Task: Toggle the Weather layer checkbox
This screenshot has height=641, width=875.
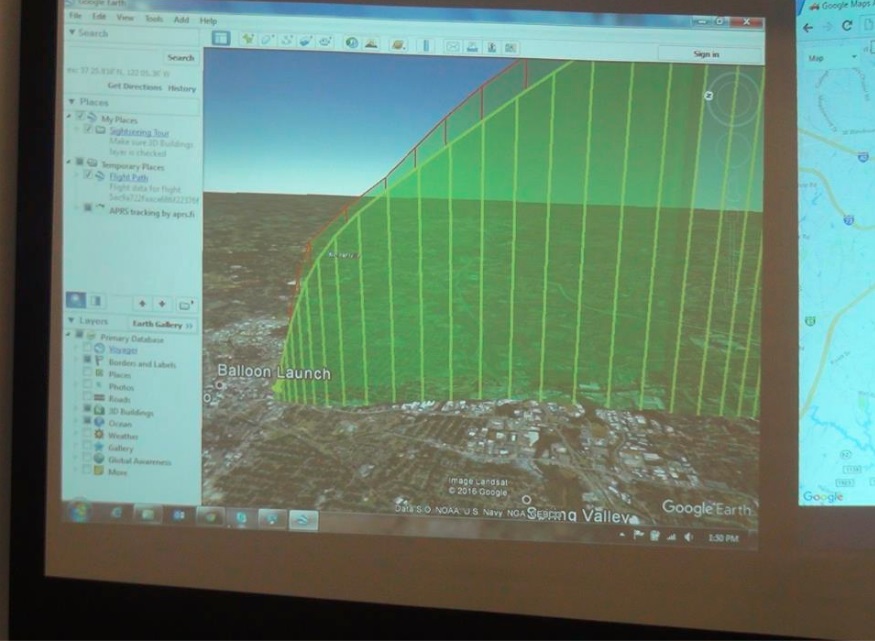Action: click(x=88, y=436)
